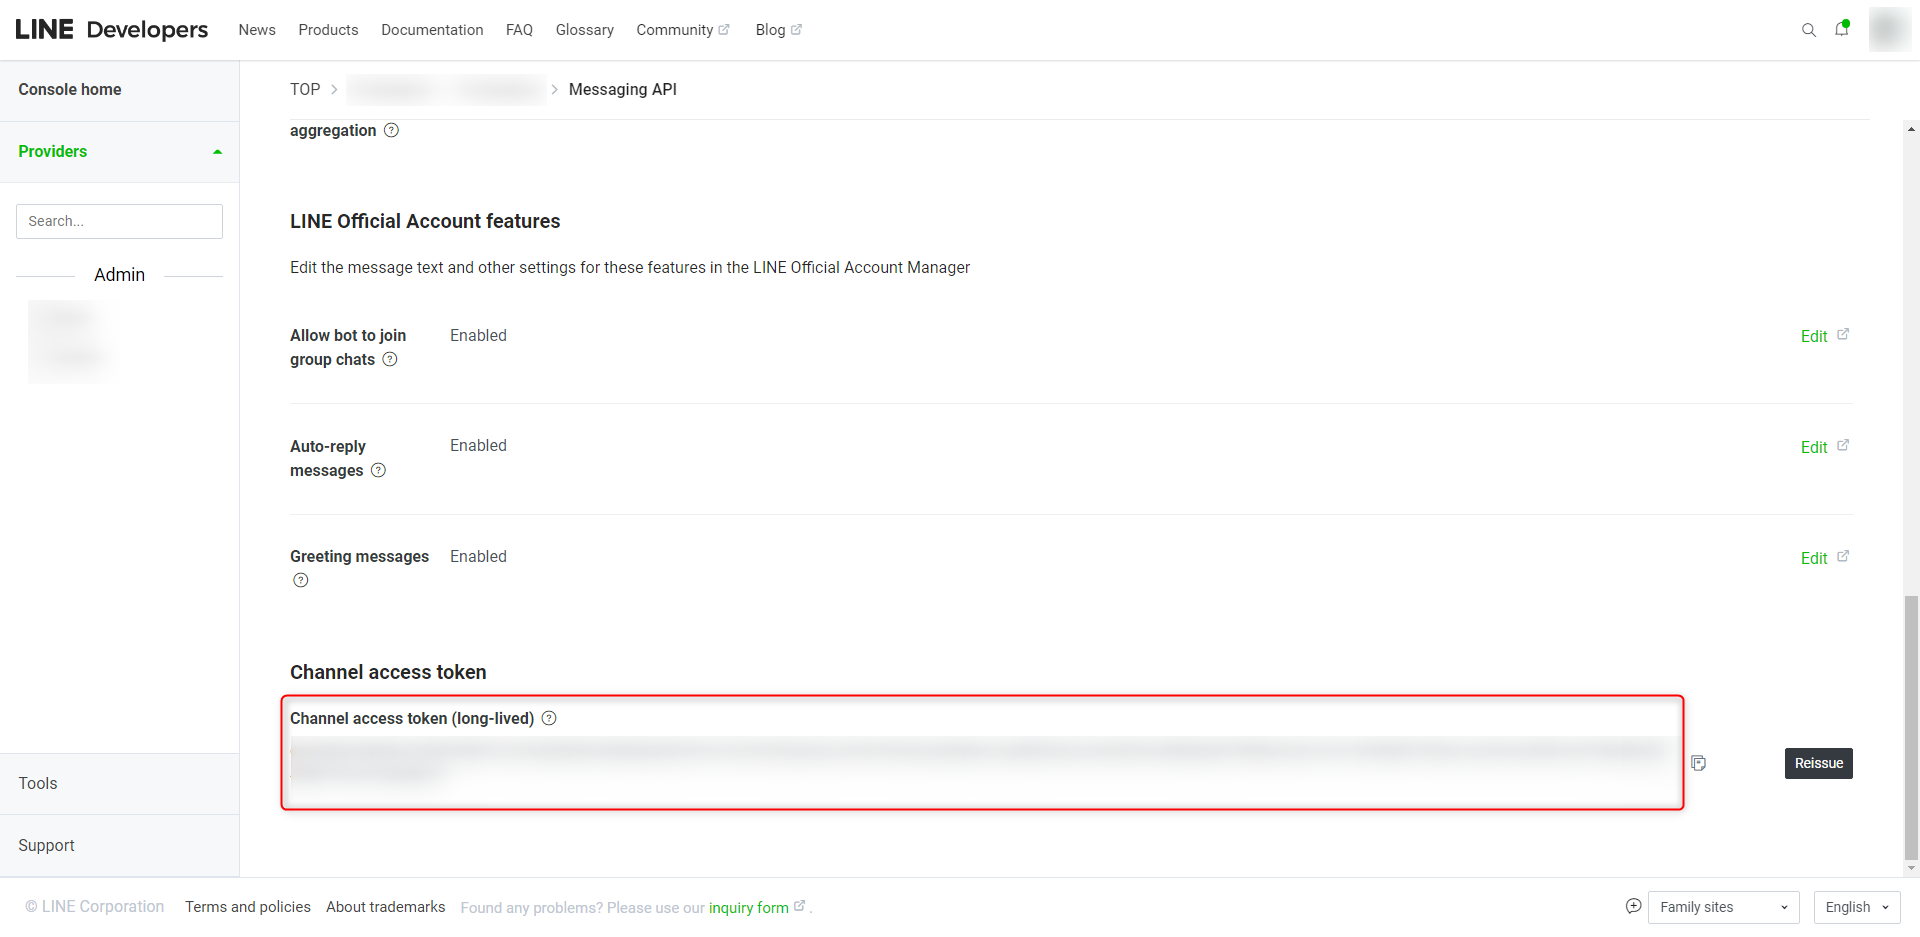Image resolution: width=1920 pixels, height=937 pixels.
Task: Select the blurred provider under Admin
Action: click(72, 341)
